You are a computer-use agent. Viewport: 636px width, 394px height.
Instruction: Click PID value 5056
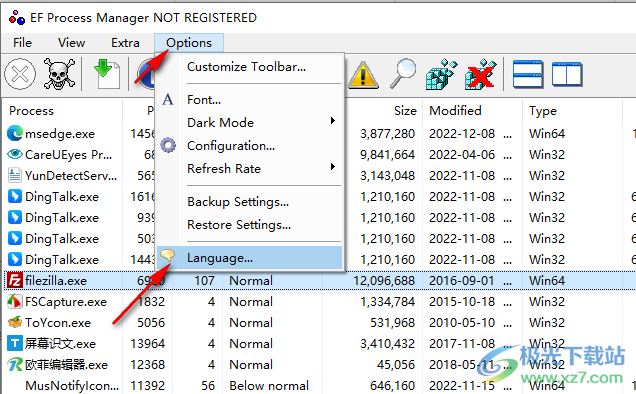(151, 323)
